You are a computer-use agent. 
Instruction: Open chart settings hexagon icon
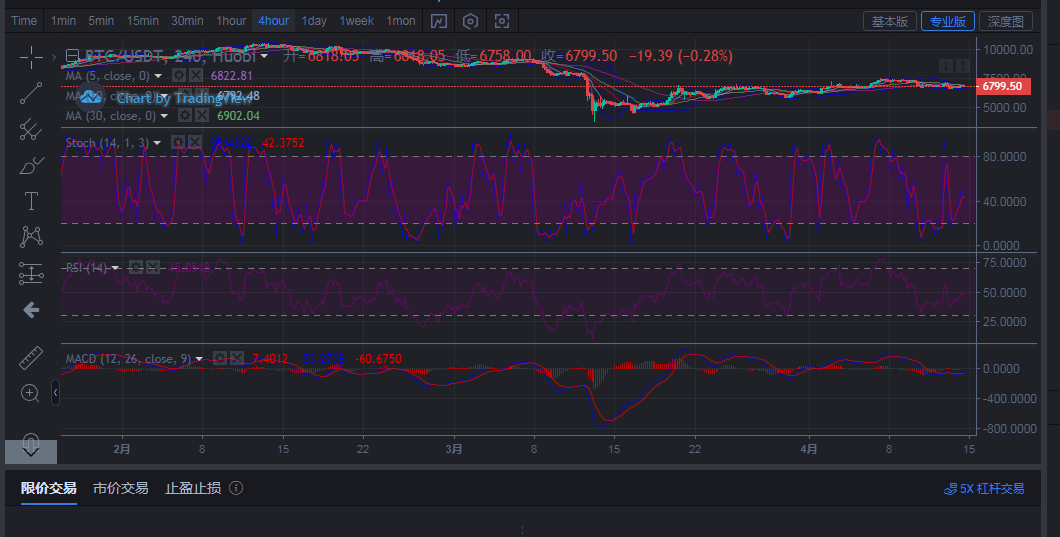pyautogui.click(x=470, y=21)
